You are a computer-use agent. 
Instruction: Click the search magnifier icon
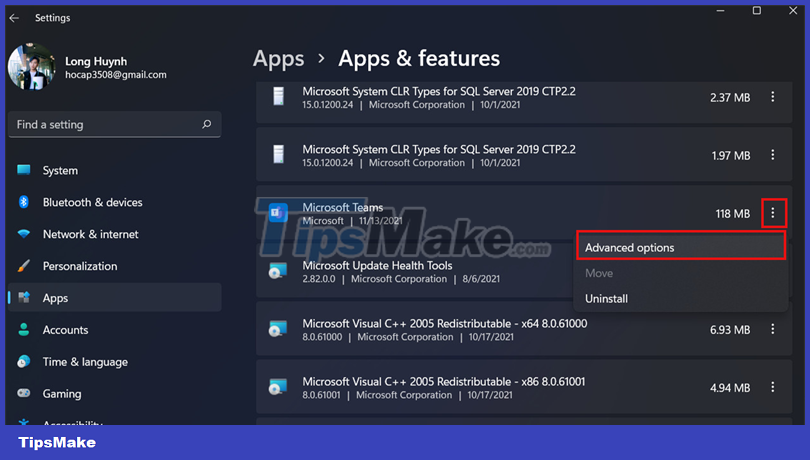(207, 124)
